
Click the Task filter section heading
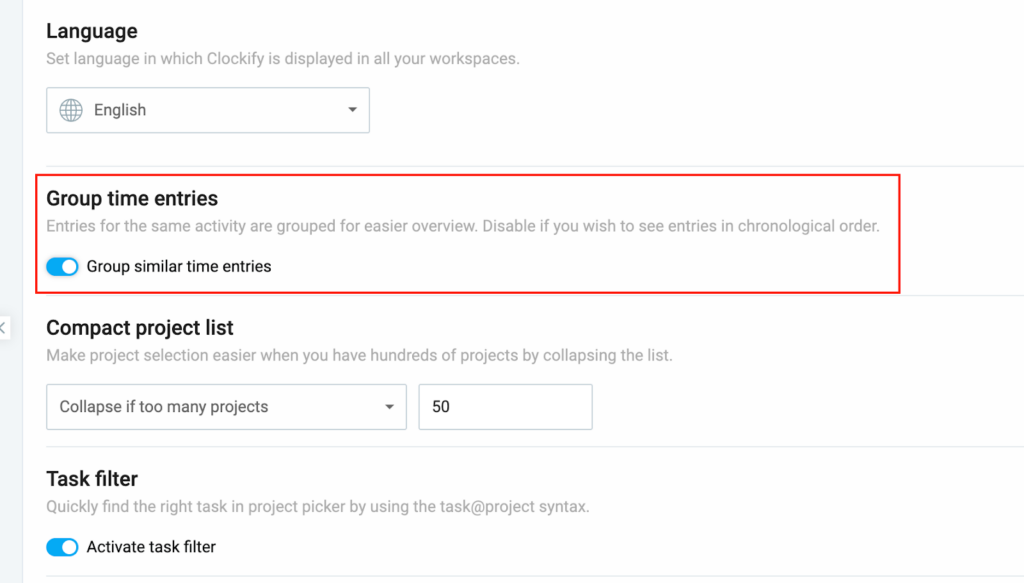(92, 479)
